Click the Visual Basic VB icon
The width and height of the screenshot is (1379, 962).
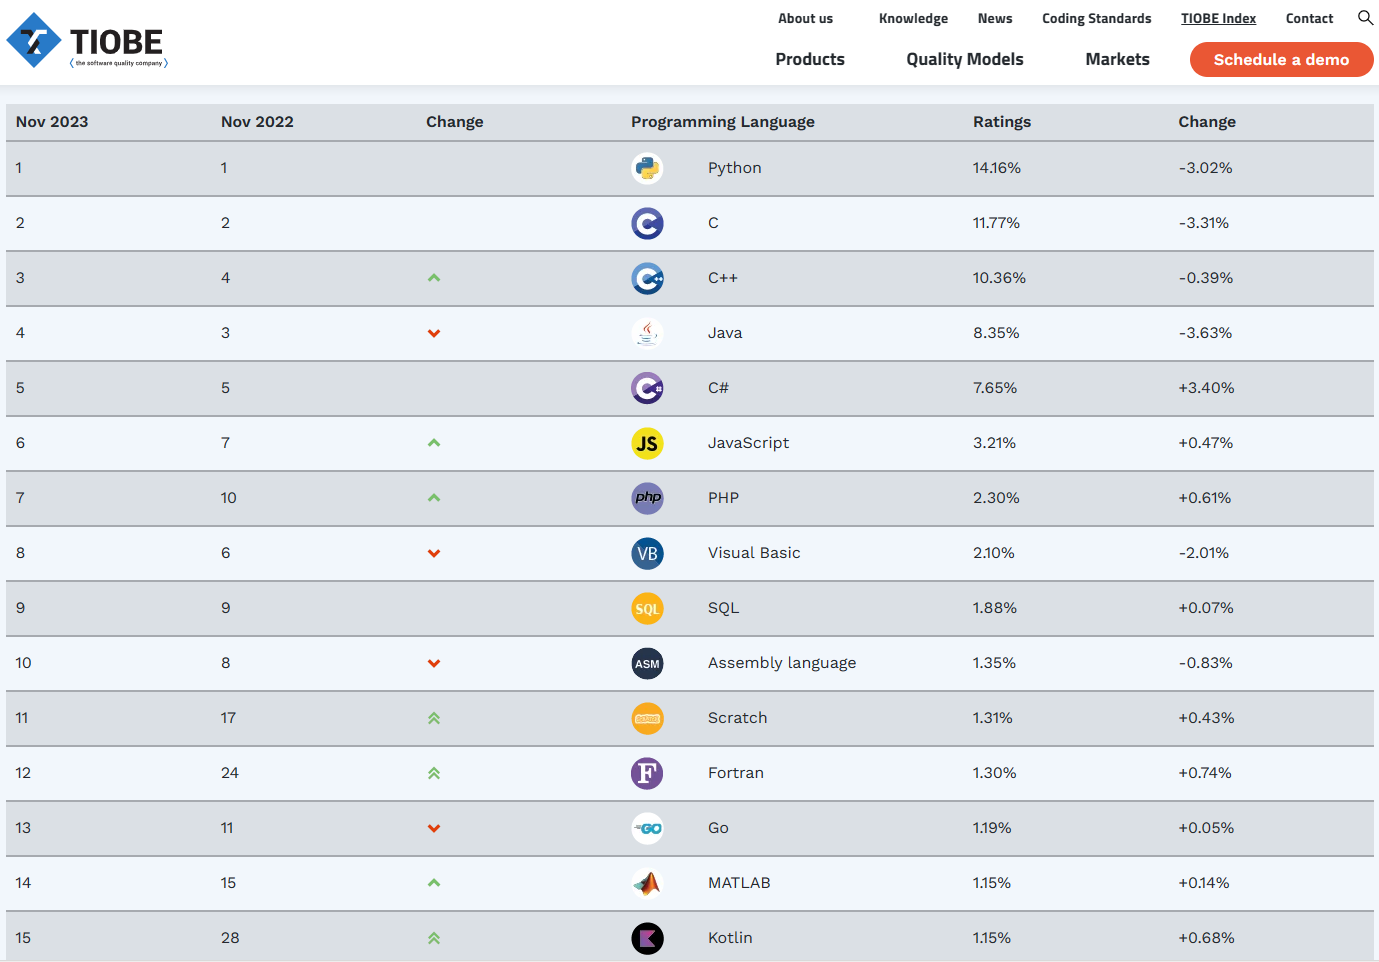[647, 553]
